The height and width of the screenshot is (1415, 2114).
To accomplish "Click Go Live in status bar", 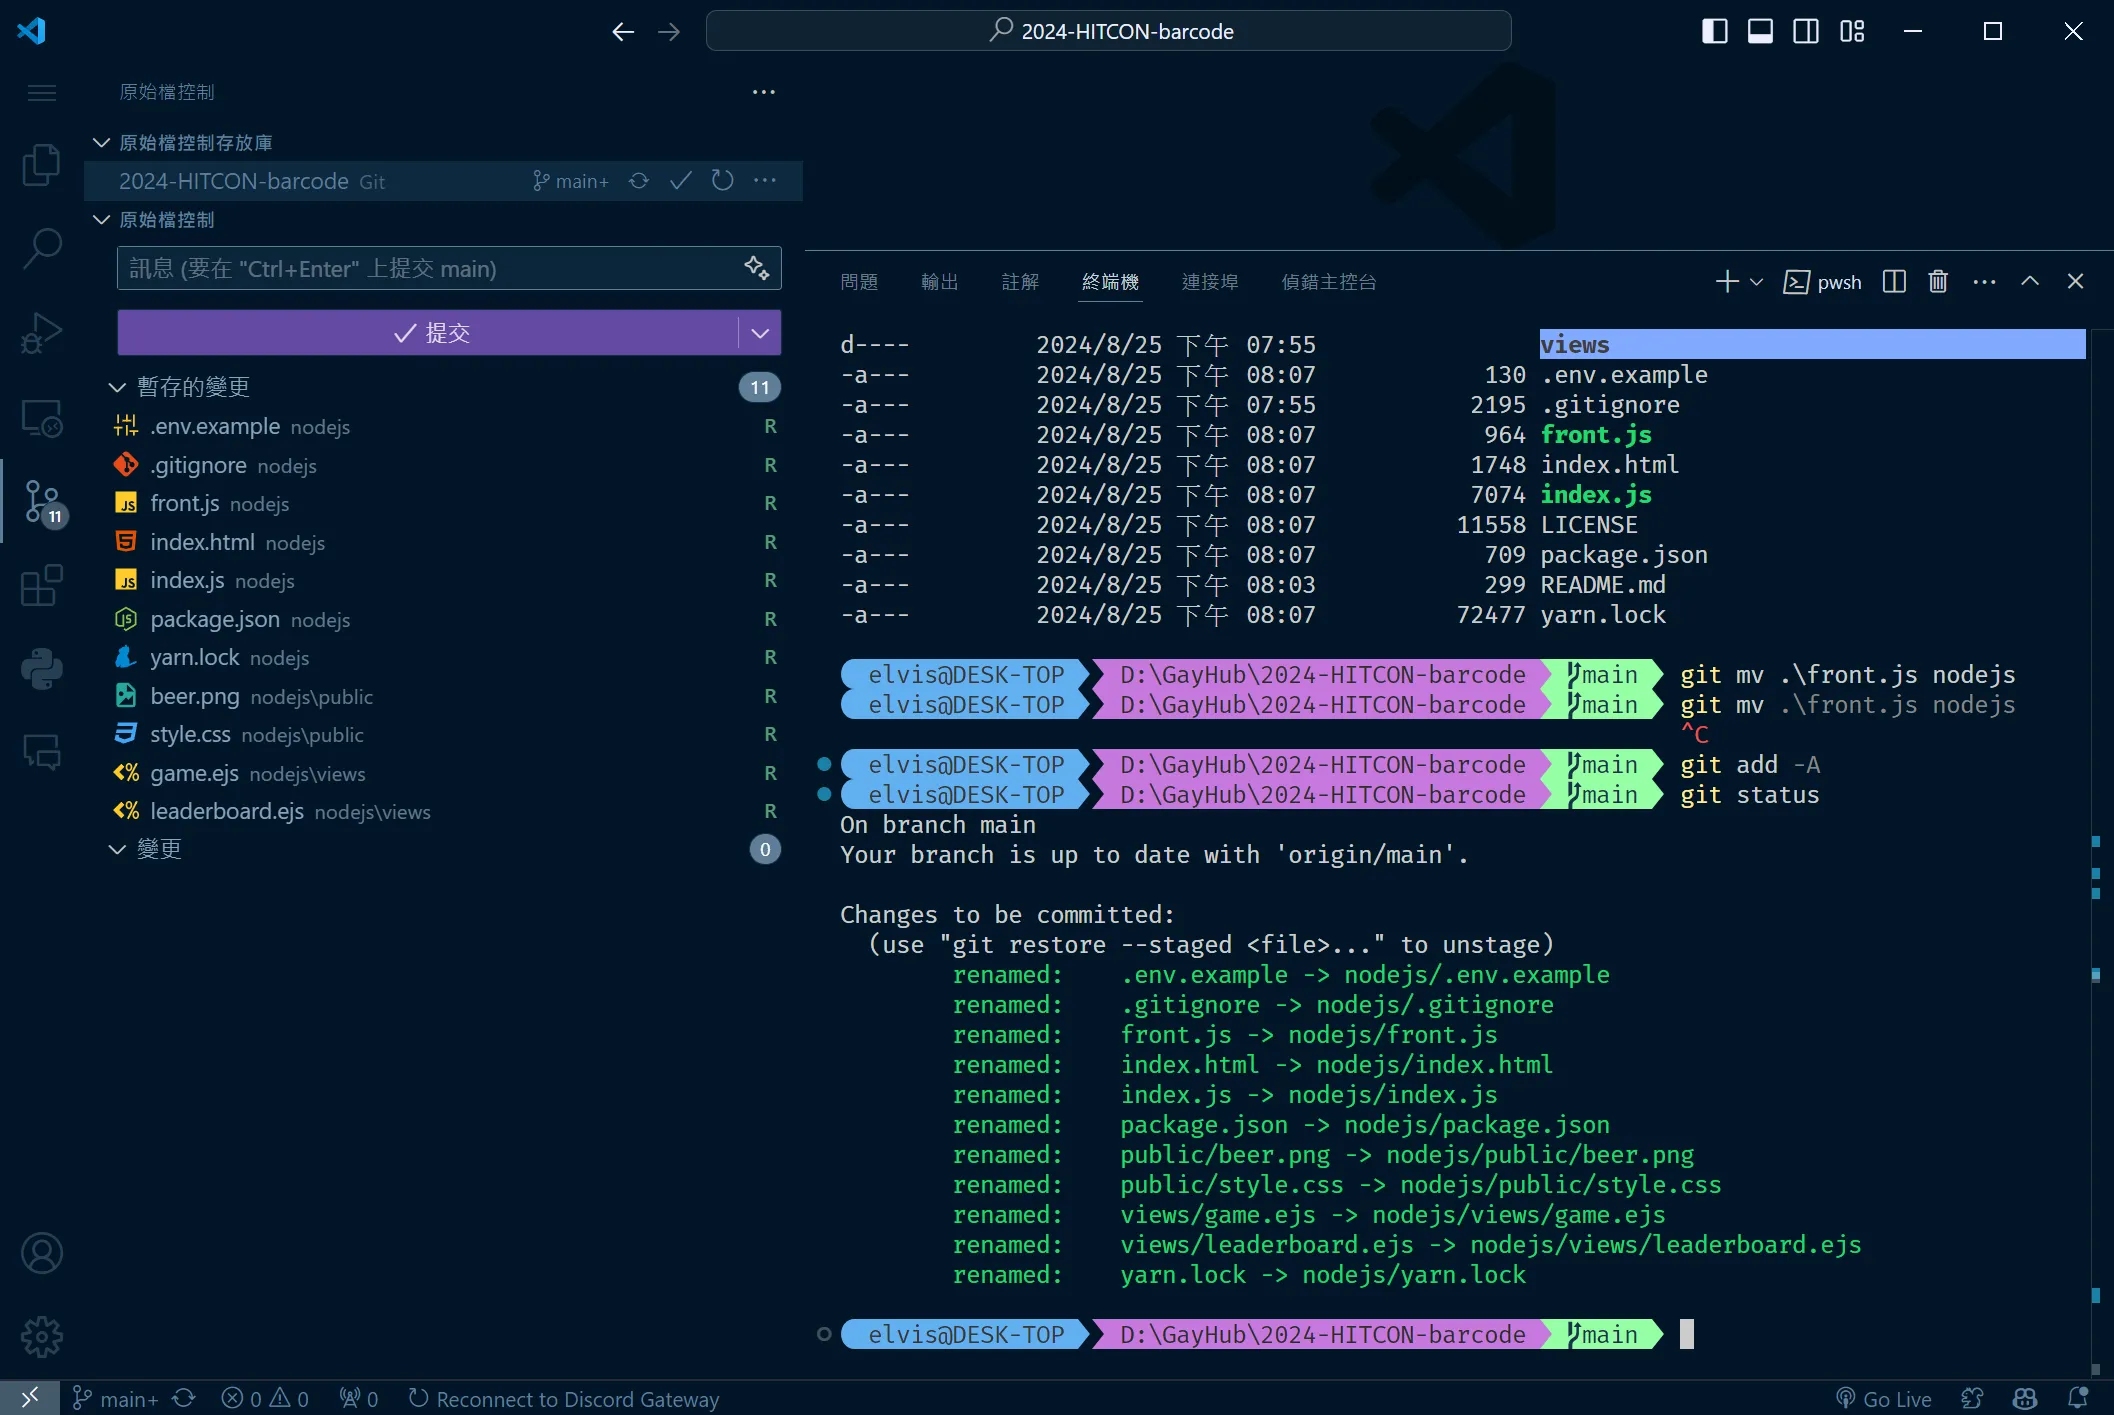I will pyautogui.click(x=1884, y=1399).
